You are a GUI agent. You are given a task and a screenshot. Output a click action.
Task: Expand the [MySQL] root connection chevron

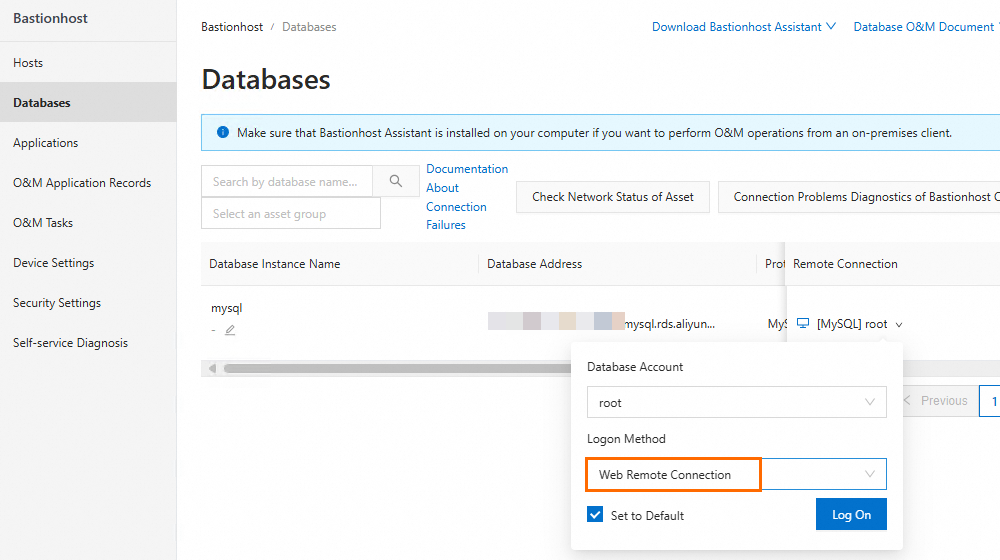click(899, 325)
